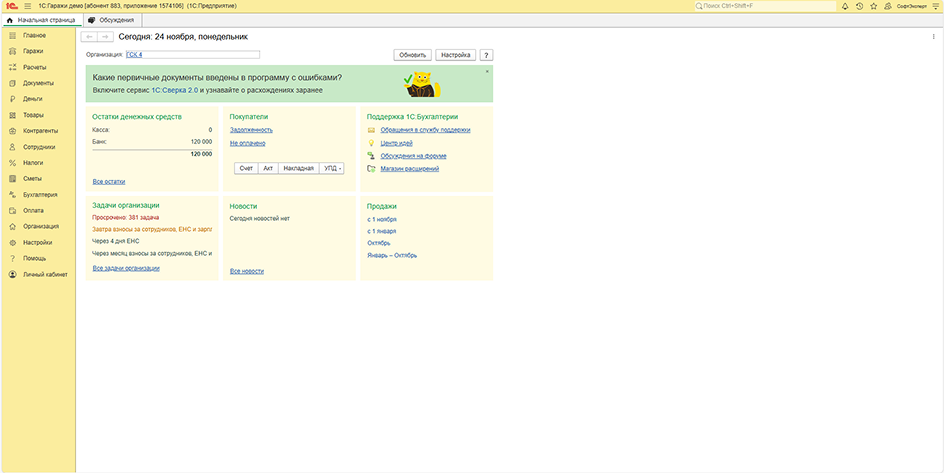Open the Документы section in sidebar
The image size is (944, 473).
[38, 83]
